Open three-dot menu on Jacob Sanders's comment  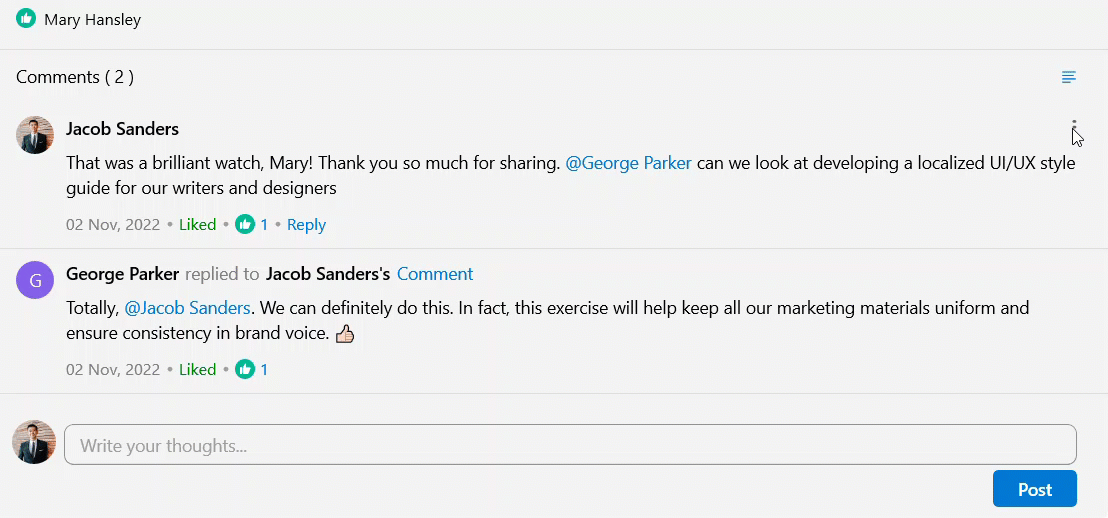[x=1074, y=130]
